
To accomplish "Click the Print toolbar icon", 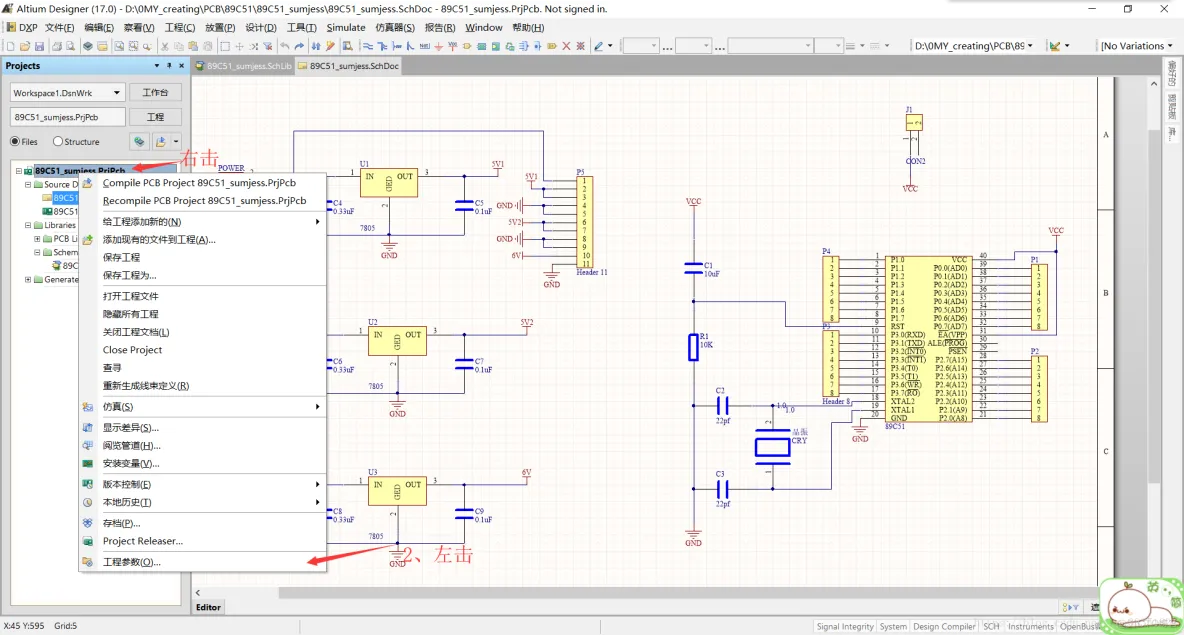I will pos(57,46).
